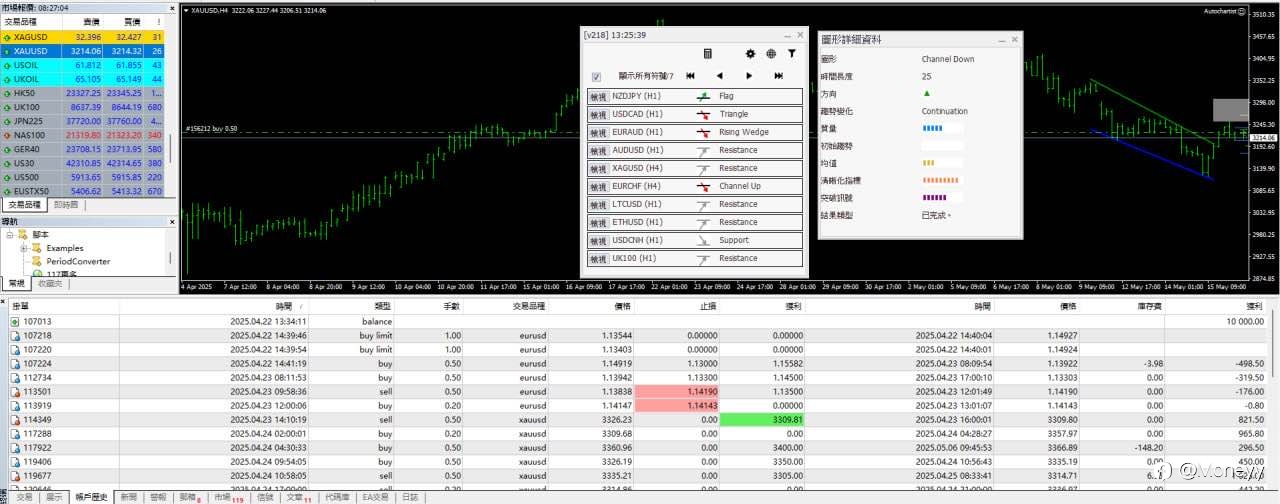Click the HK50 symbol arrow icon
This screenshot has width=1280, height=504.
8,92
